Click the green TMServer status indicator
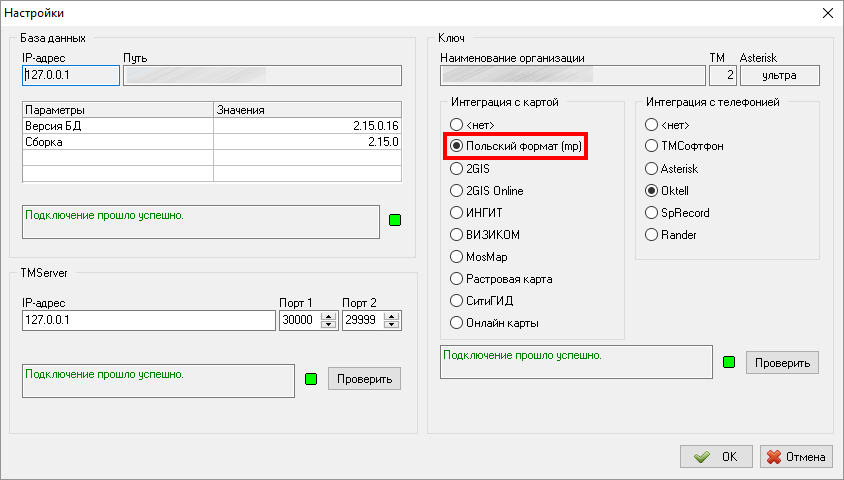844x480 pixels. tap(310, 379)
